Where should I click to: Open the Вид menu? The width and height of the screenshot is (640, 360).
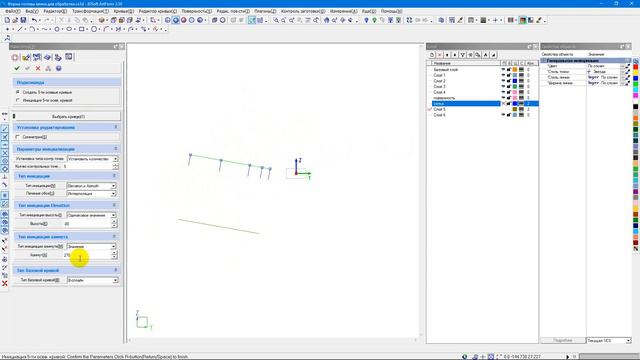click(32, 11)
